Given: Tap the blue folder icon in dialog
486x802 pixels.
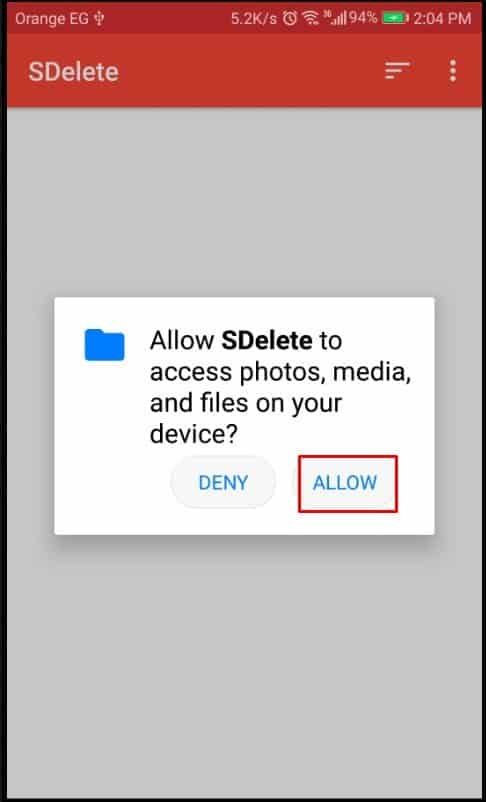Looking at the screenshot, I should coord(104,345).
